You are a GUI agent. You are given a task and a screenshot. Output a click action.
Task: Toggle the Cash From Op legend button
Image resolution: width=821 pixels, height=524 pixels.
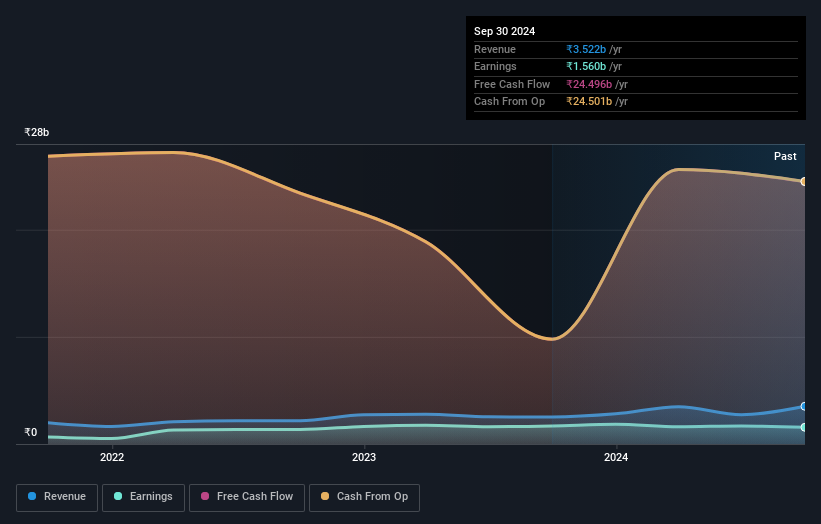tap(364, 497)
